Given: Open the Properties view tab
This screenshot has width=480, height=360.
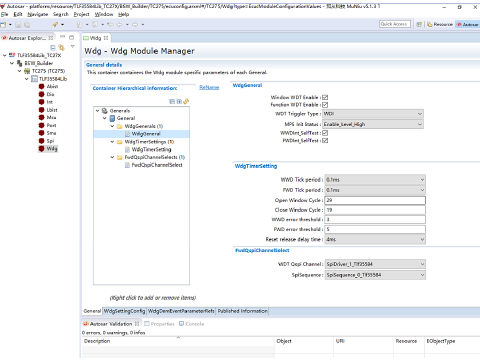Looking at the screenshot, I should coord(159,324).
